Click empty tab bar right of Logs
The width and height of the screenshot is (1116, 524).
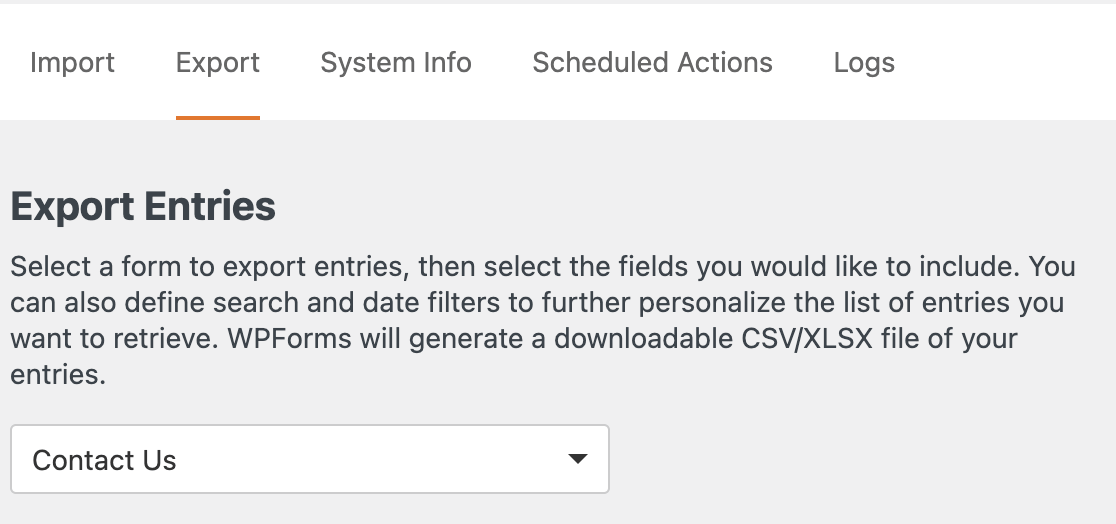(x=1000, y=63)
